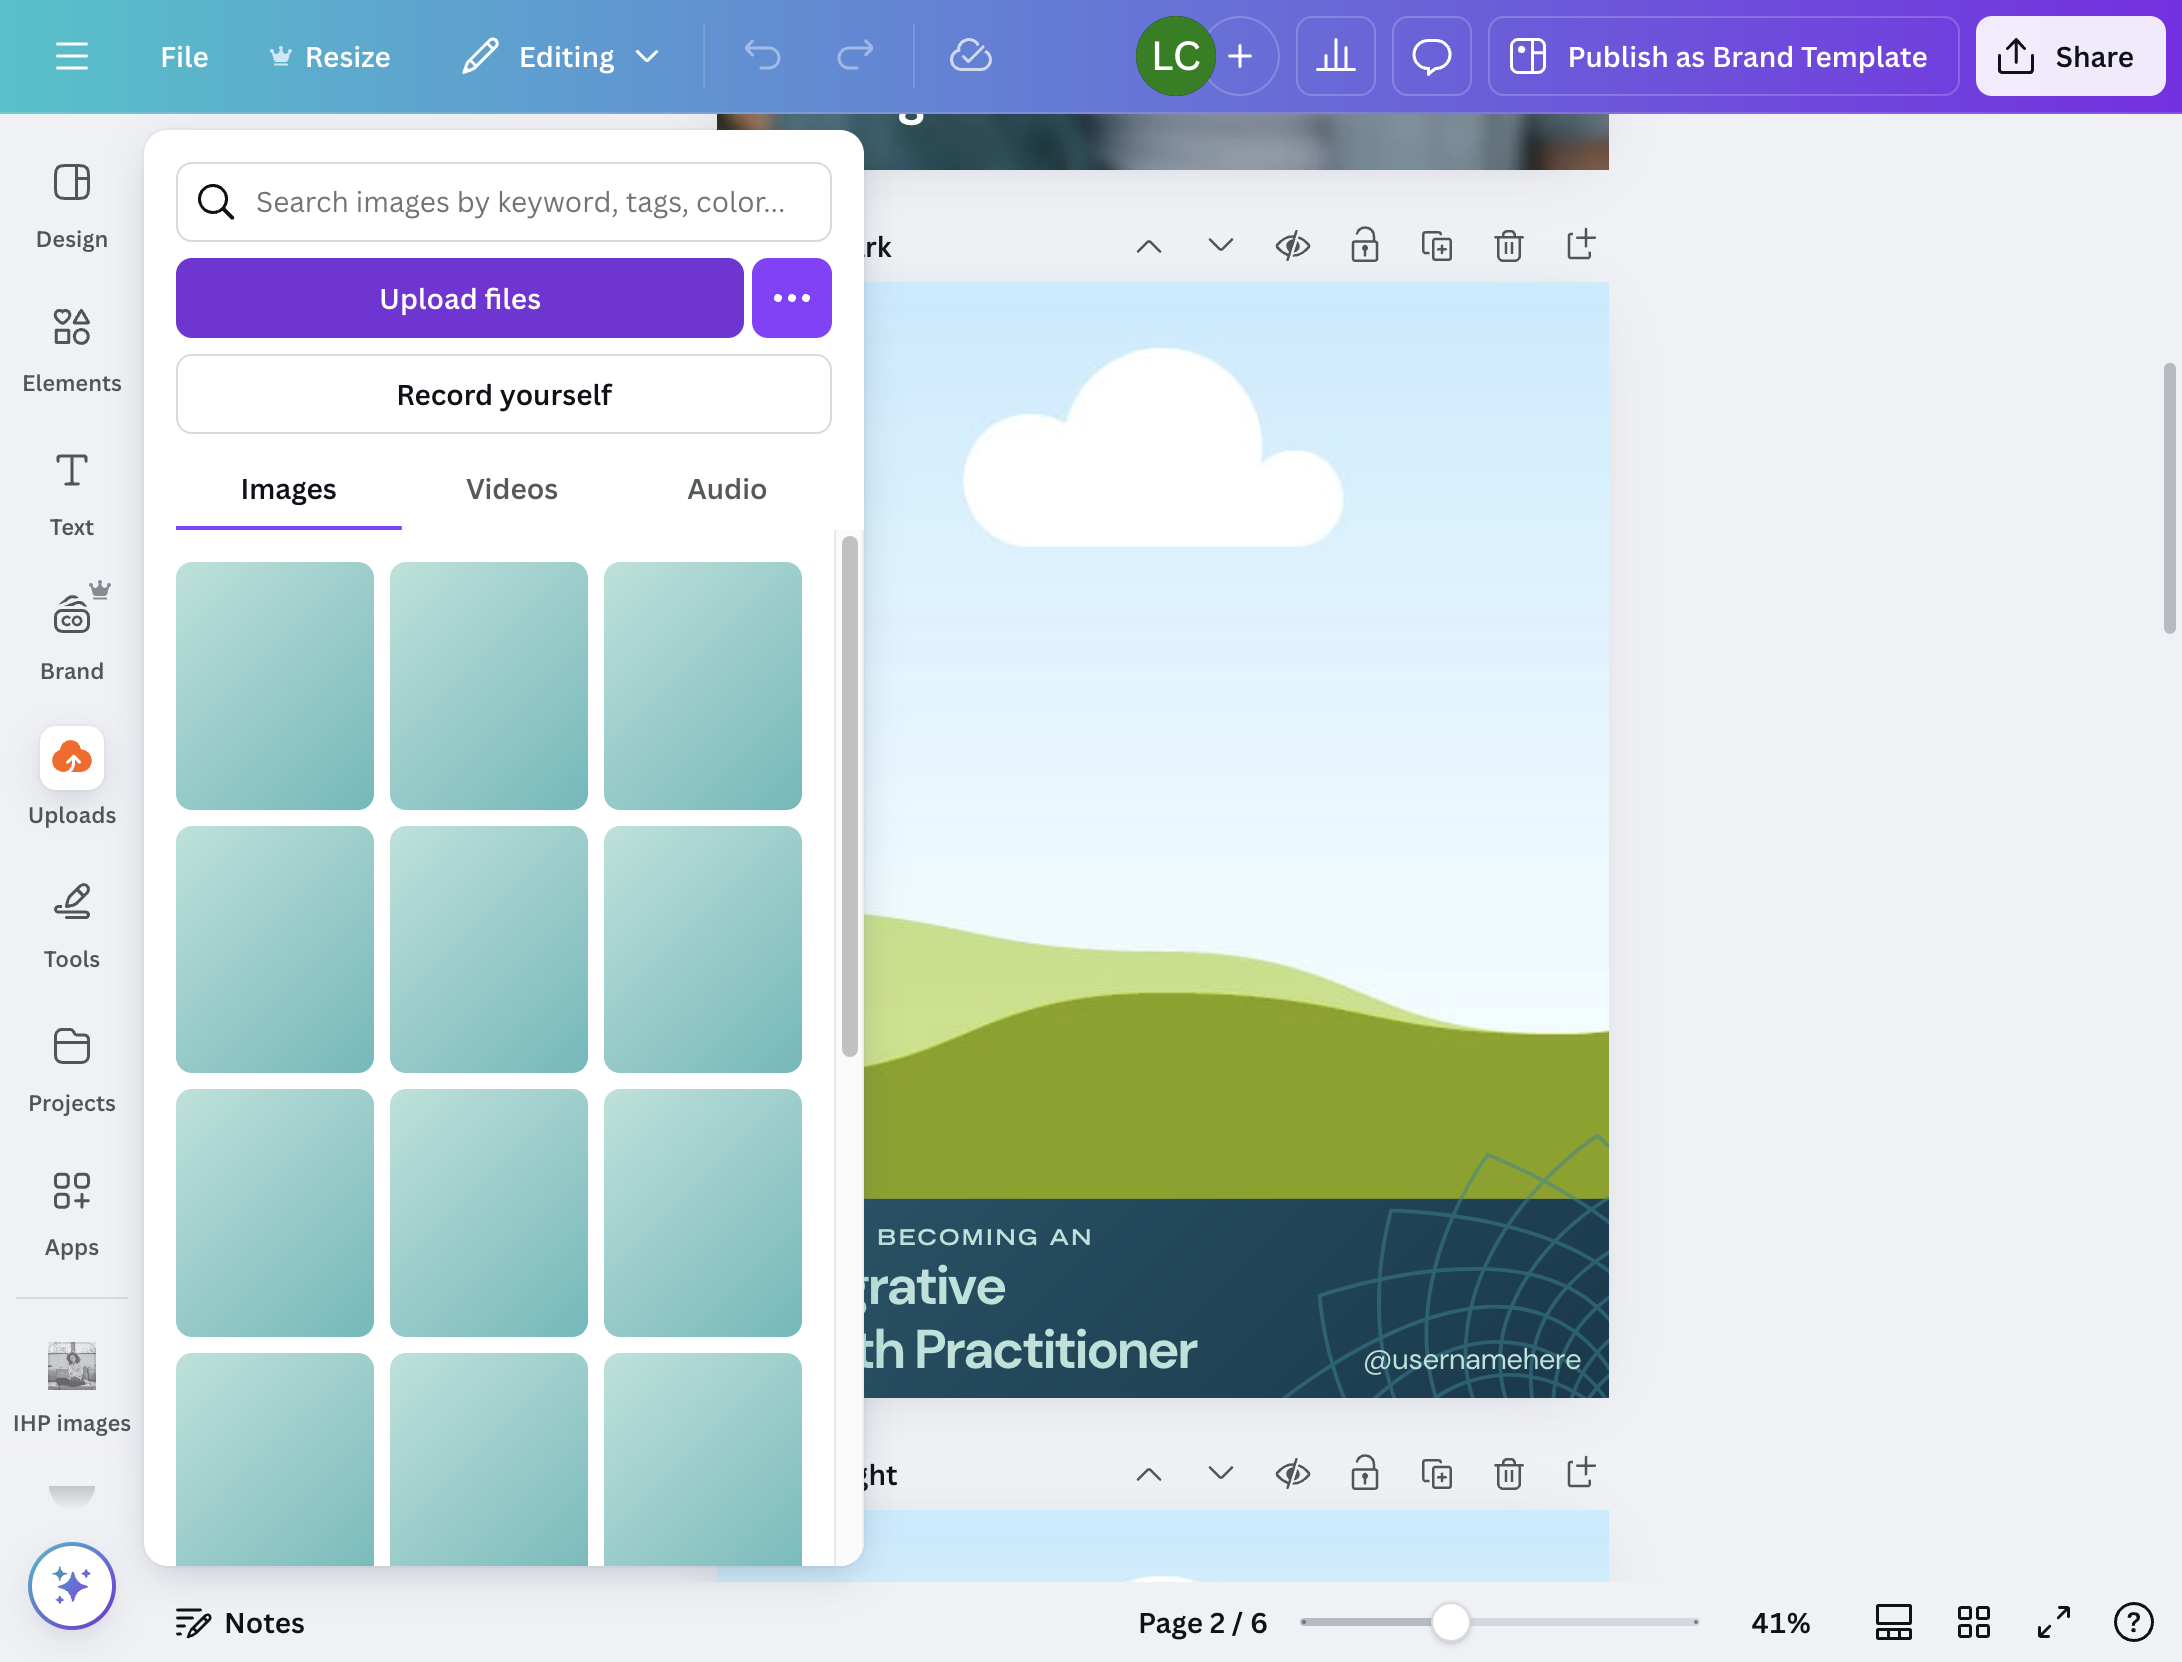Viewport: 2182px width, 1662px height.
Task: Open the IHP images folder
Action: coord(72,1389)
